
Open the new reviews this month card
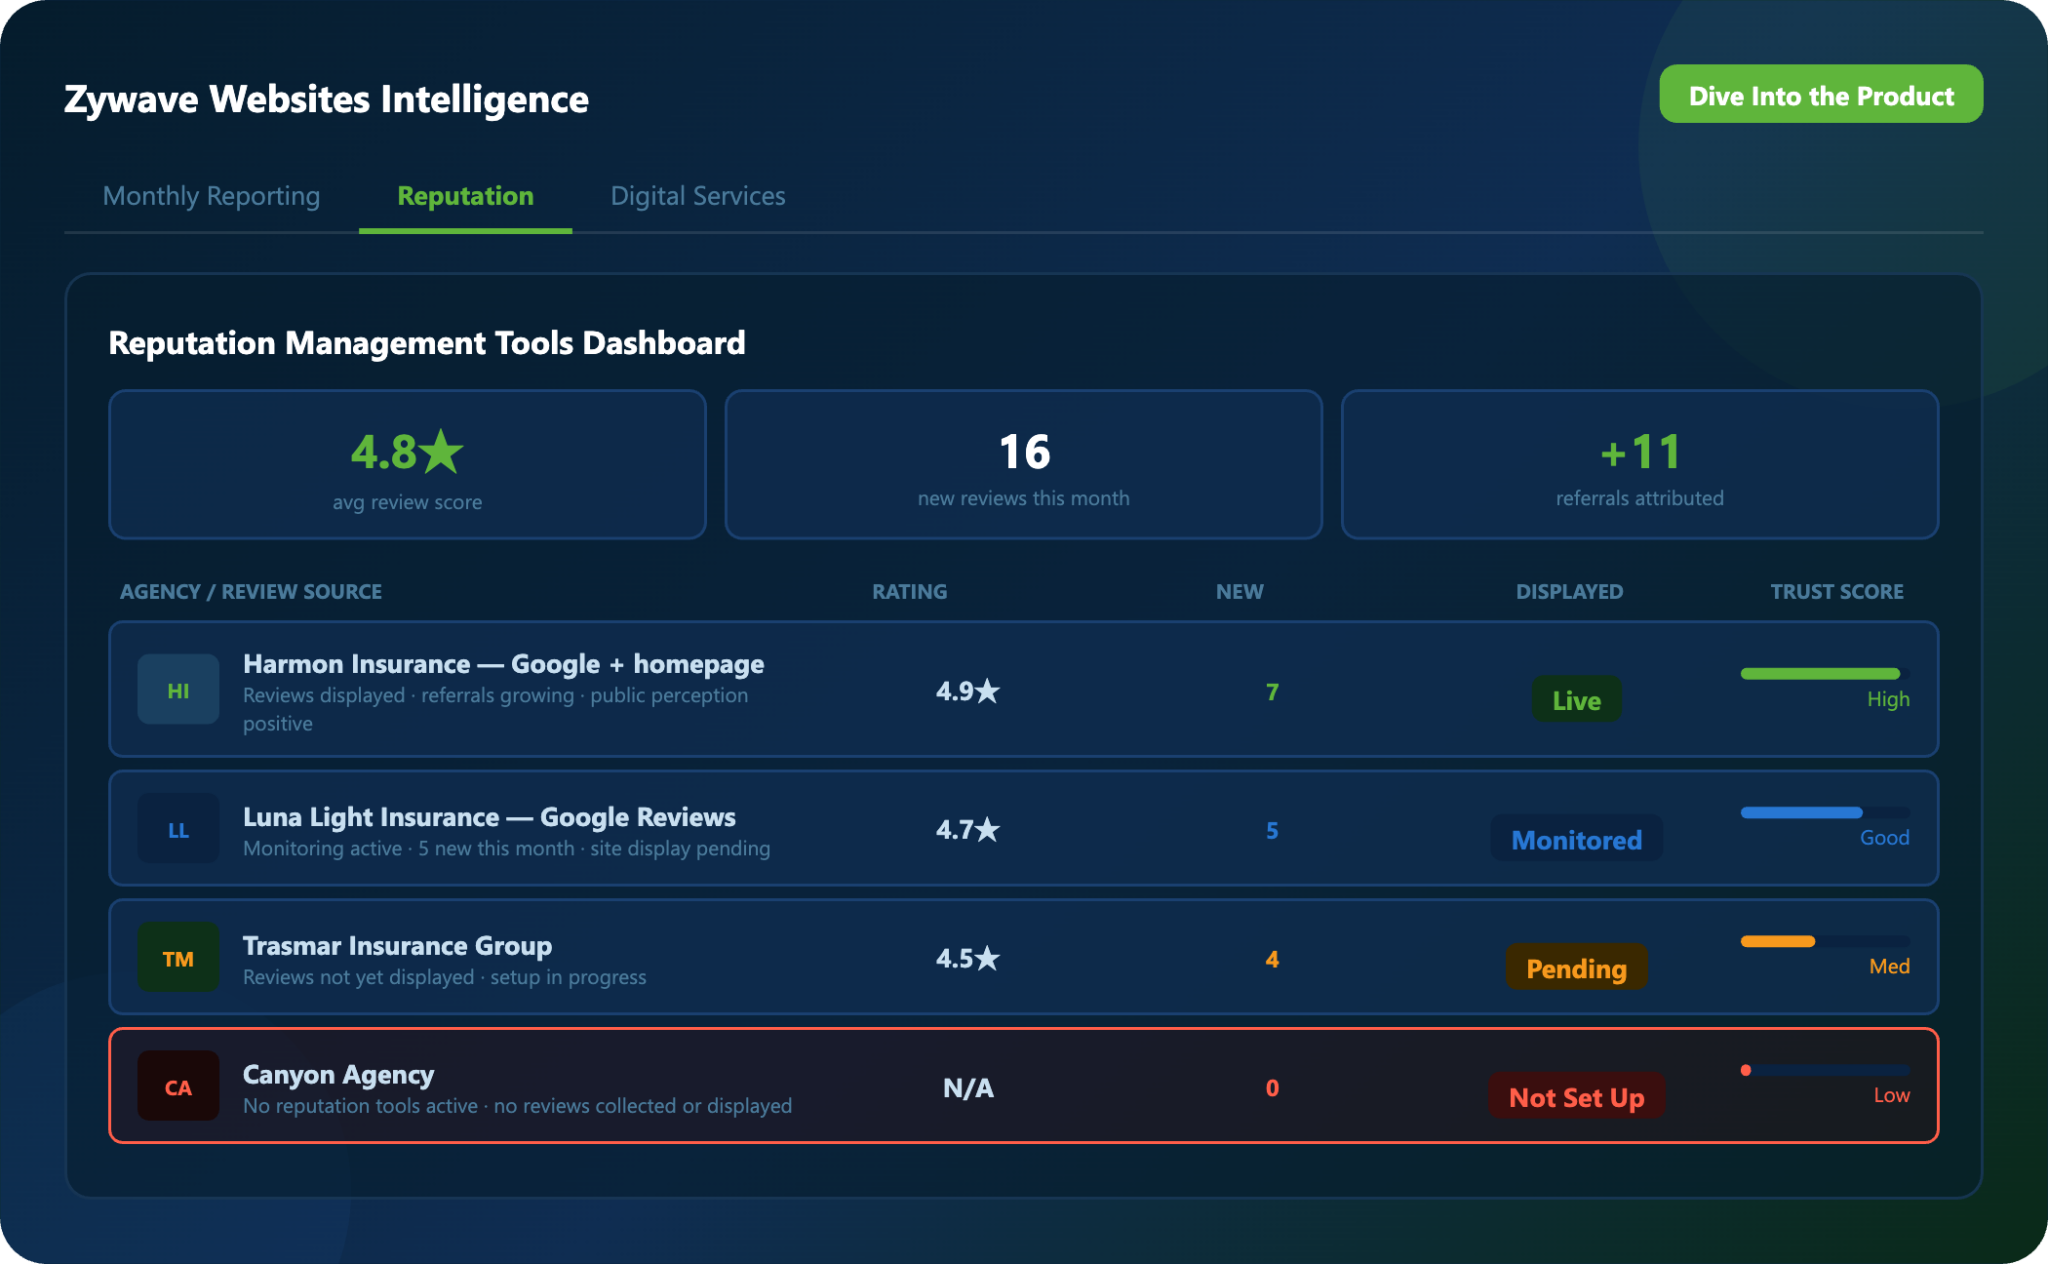click(1023, 465)
